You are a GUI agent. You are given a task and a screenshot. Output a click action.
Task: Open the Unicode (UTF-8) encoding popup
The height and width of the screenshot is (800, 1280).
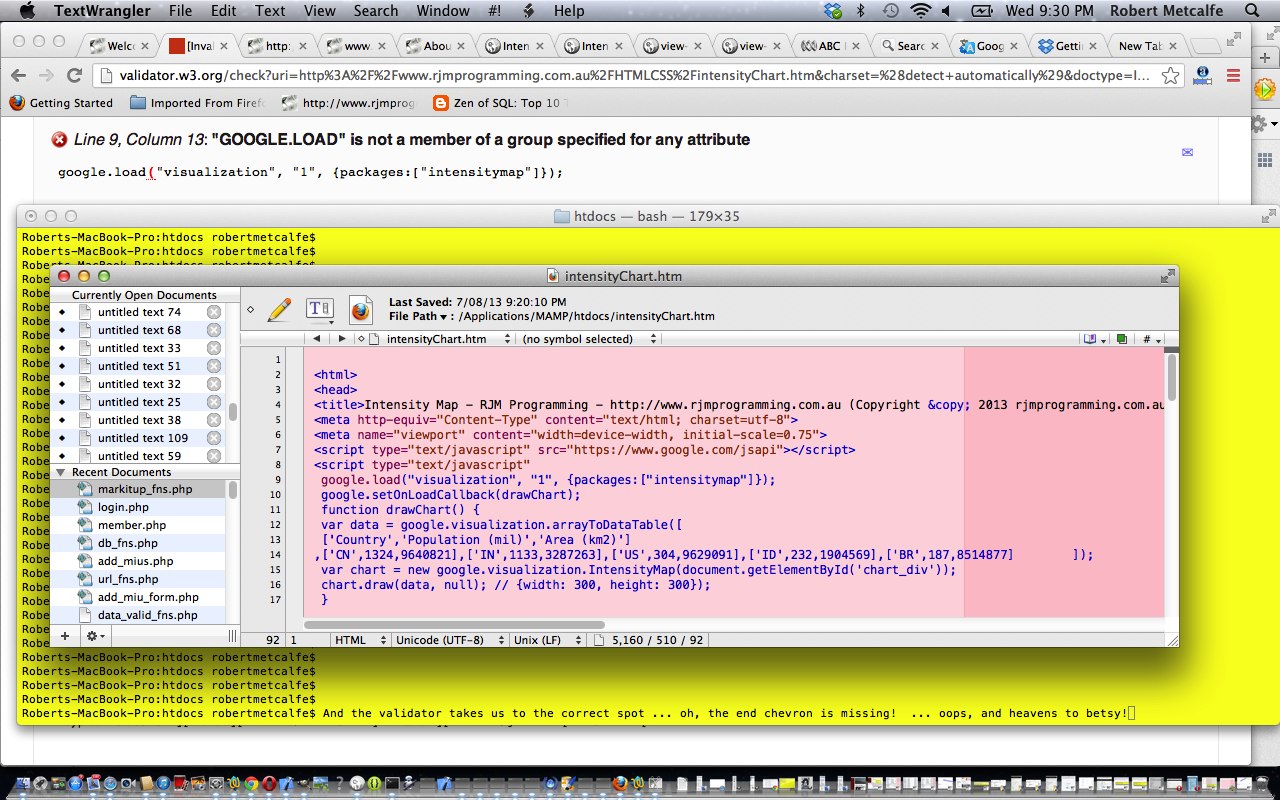[450, 640]
